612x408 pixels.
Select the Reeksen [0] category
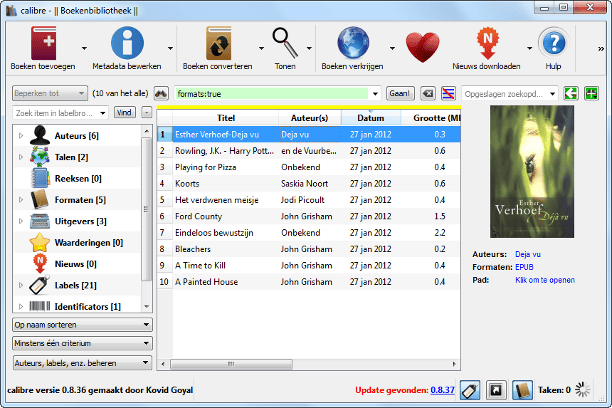point(78,178)
